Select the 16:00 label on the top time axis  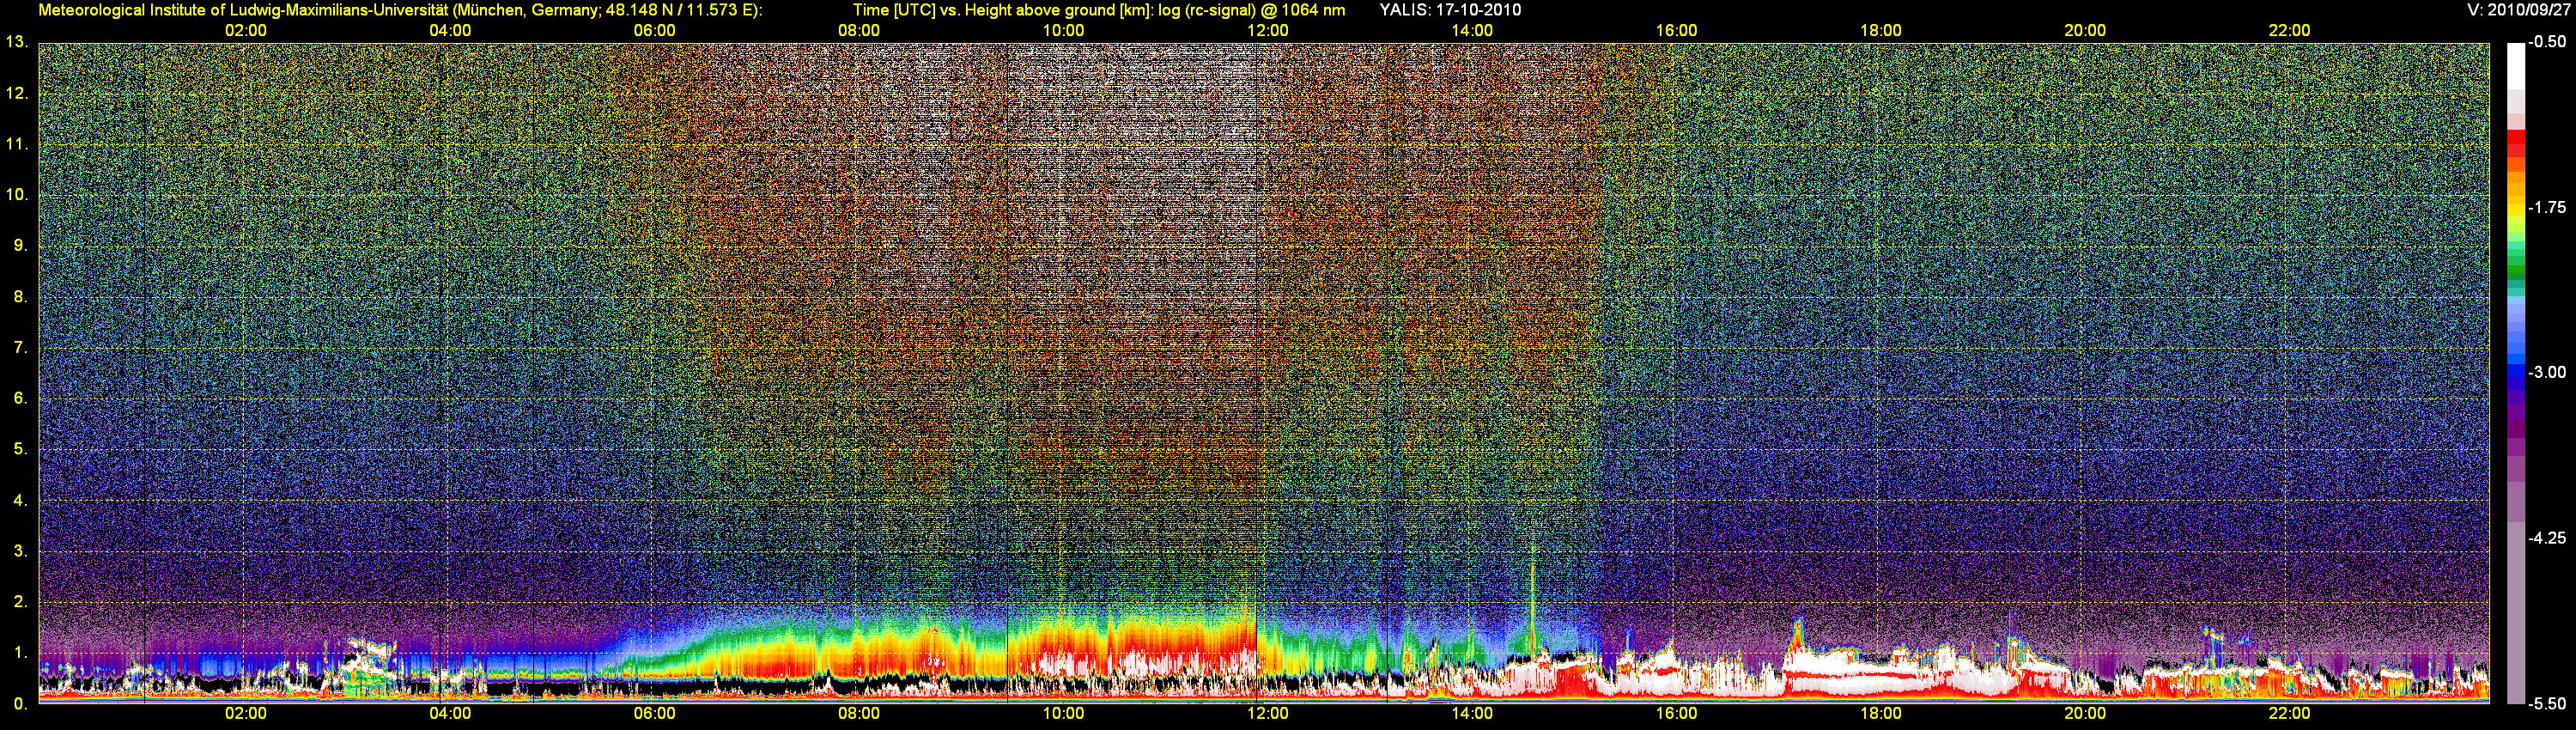[x=1676, y=31]
